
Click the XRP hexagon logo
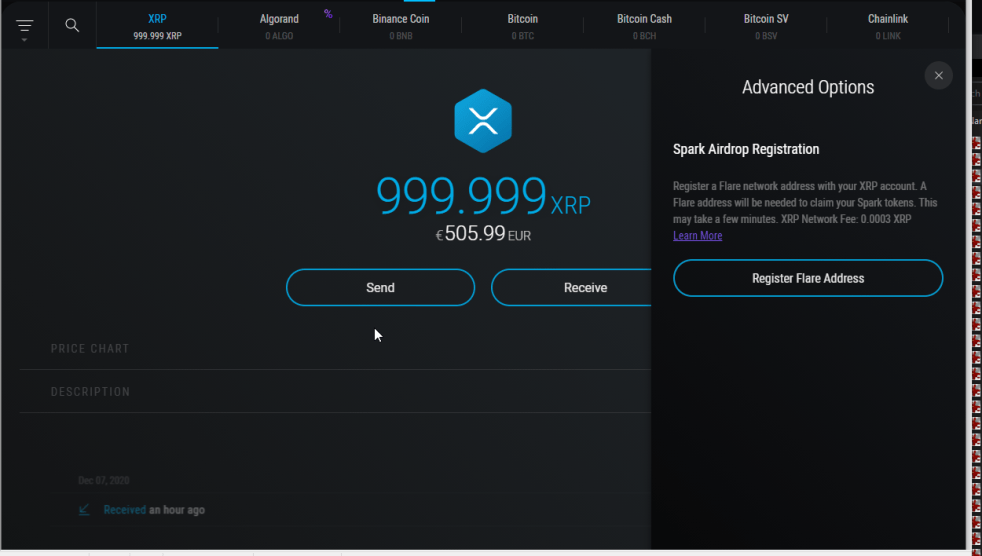point(483,121)
